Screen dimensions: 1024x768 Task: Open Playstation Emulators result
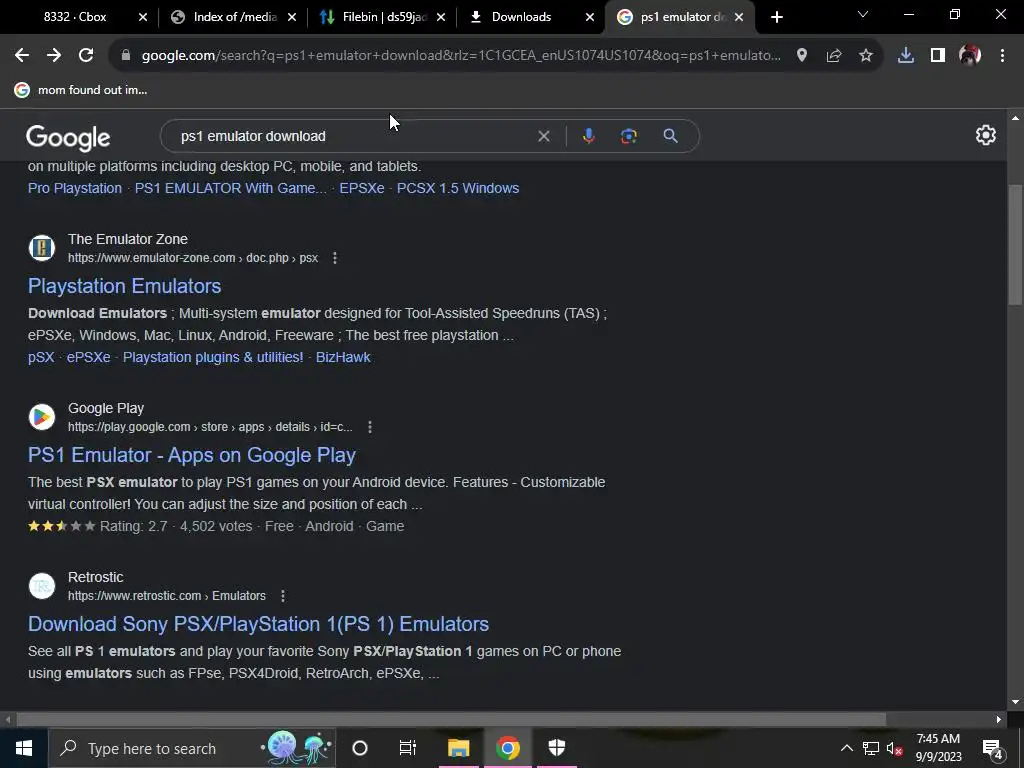124,286
